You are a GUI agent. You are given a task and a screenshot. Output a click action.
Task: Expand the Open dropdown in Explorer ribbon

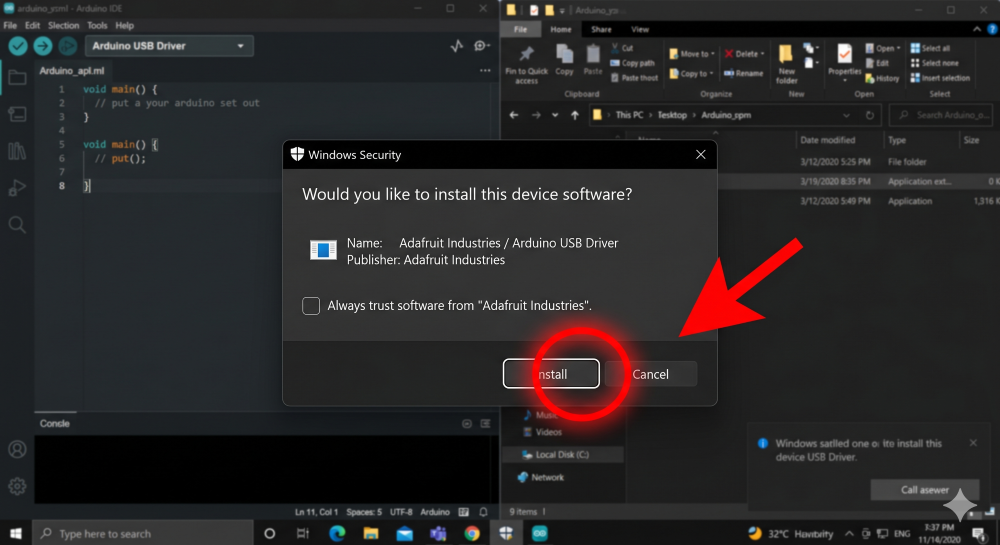tap(883, 48)
